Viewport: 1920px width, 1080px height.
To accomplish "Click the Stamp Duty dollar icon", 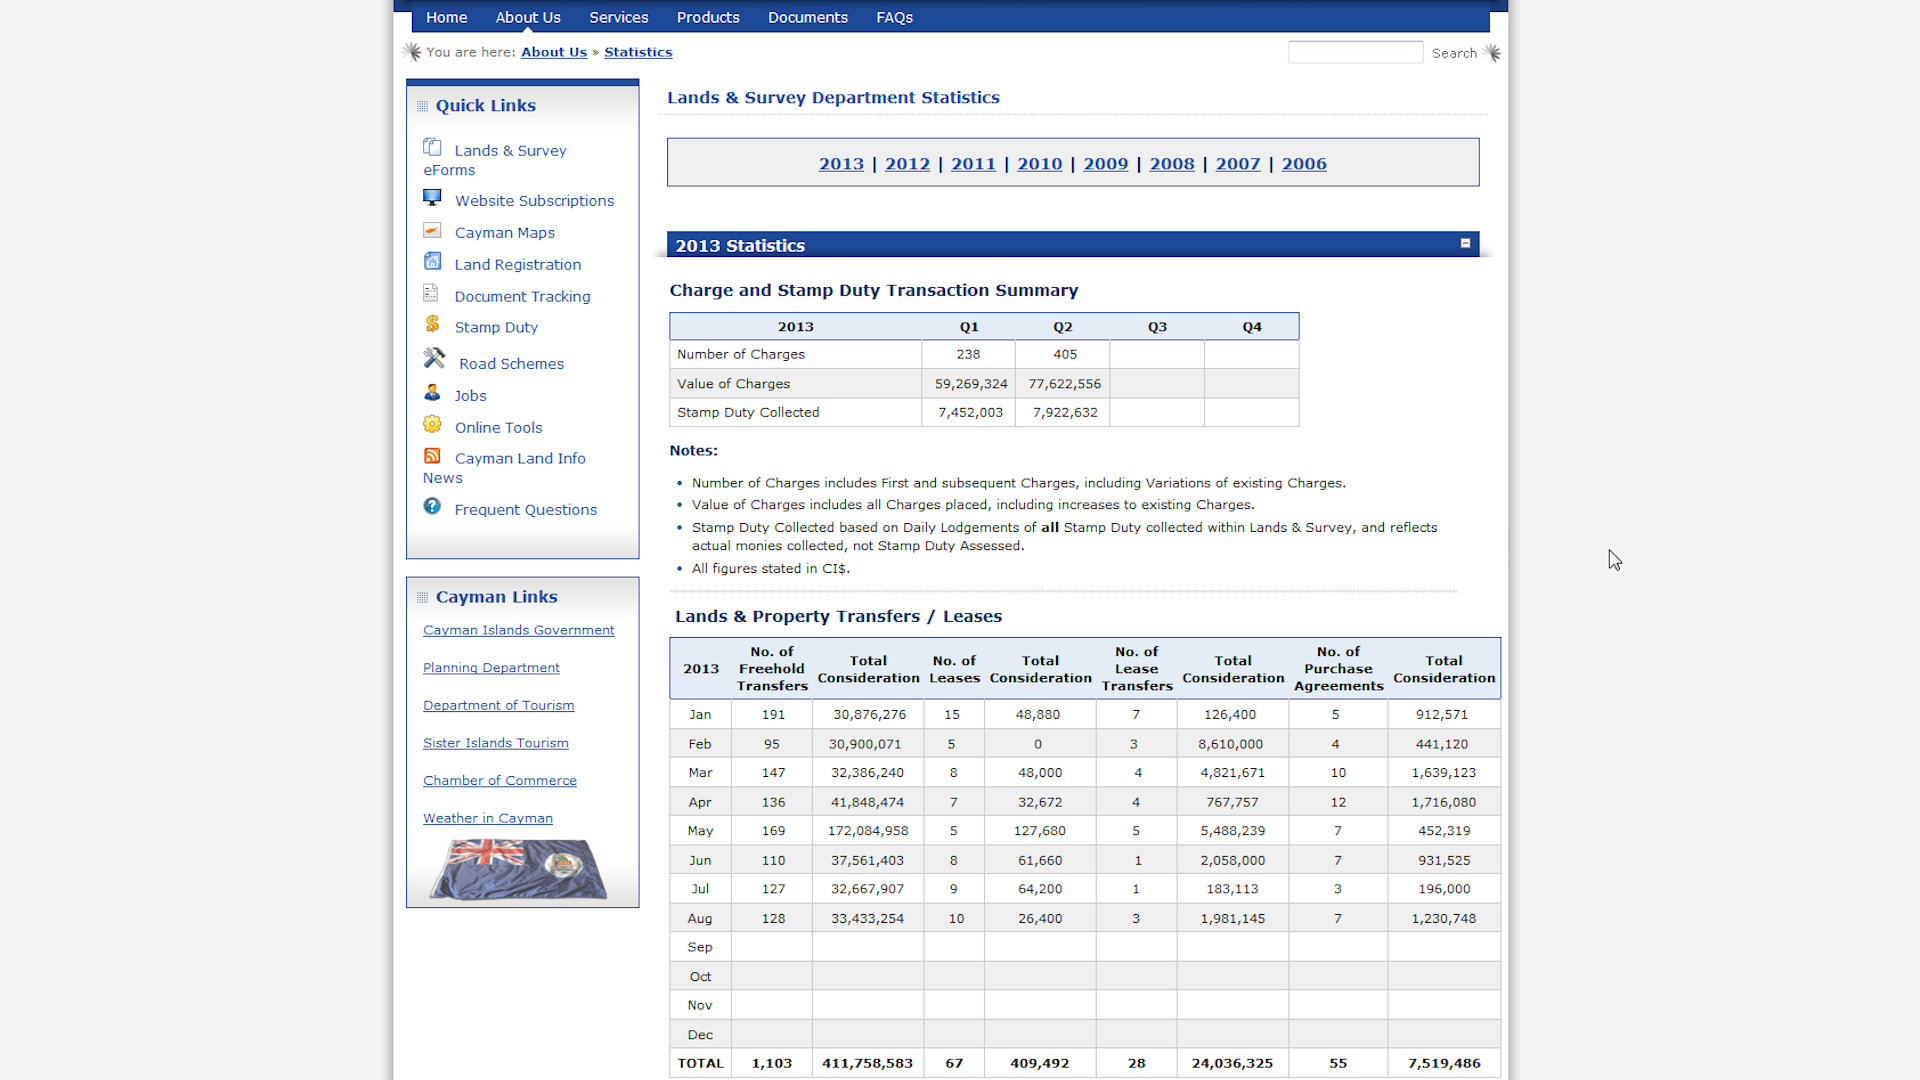I will pyautogui.click(x=432, y=324).
